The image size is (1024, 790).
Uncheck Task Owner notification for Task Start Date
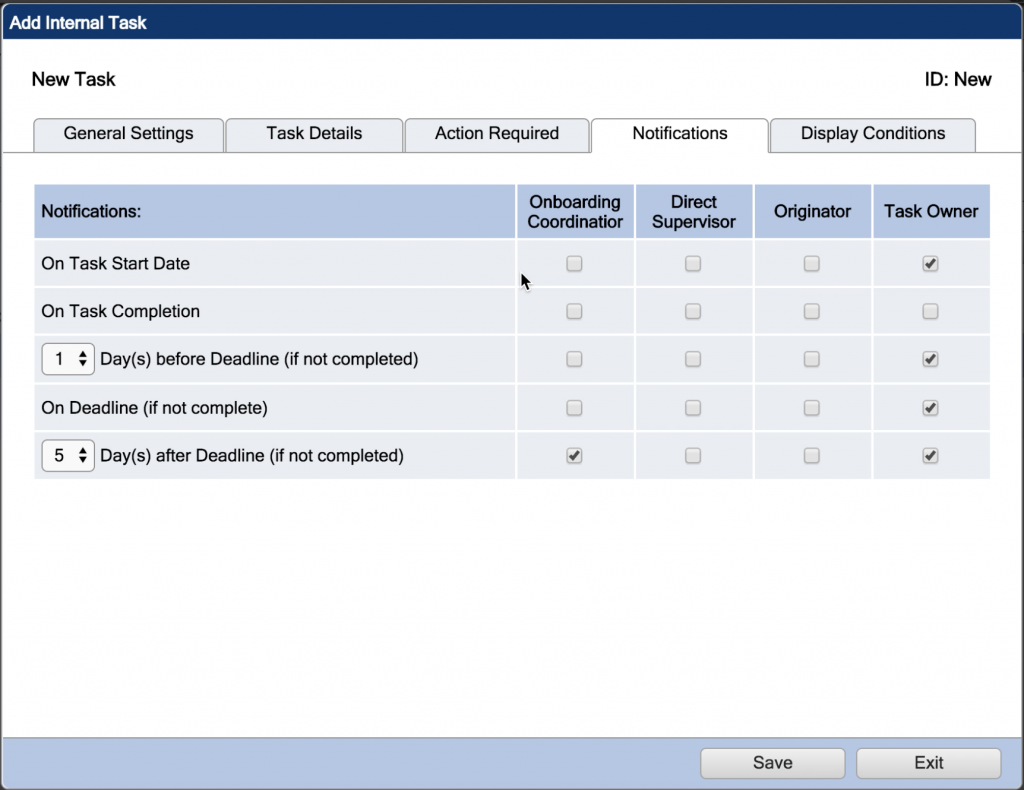[930, 263]
